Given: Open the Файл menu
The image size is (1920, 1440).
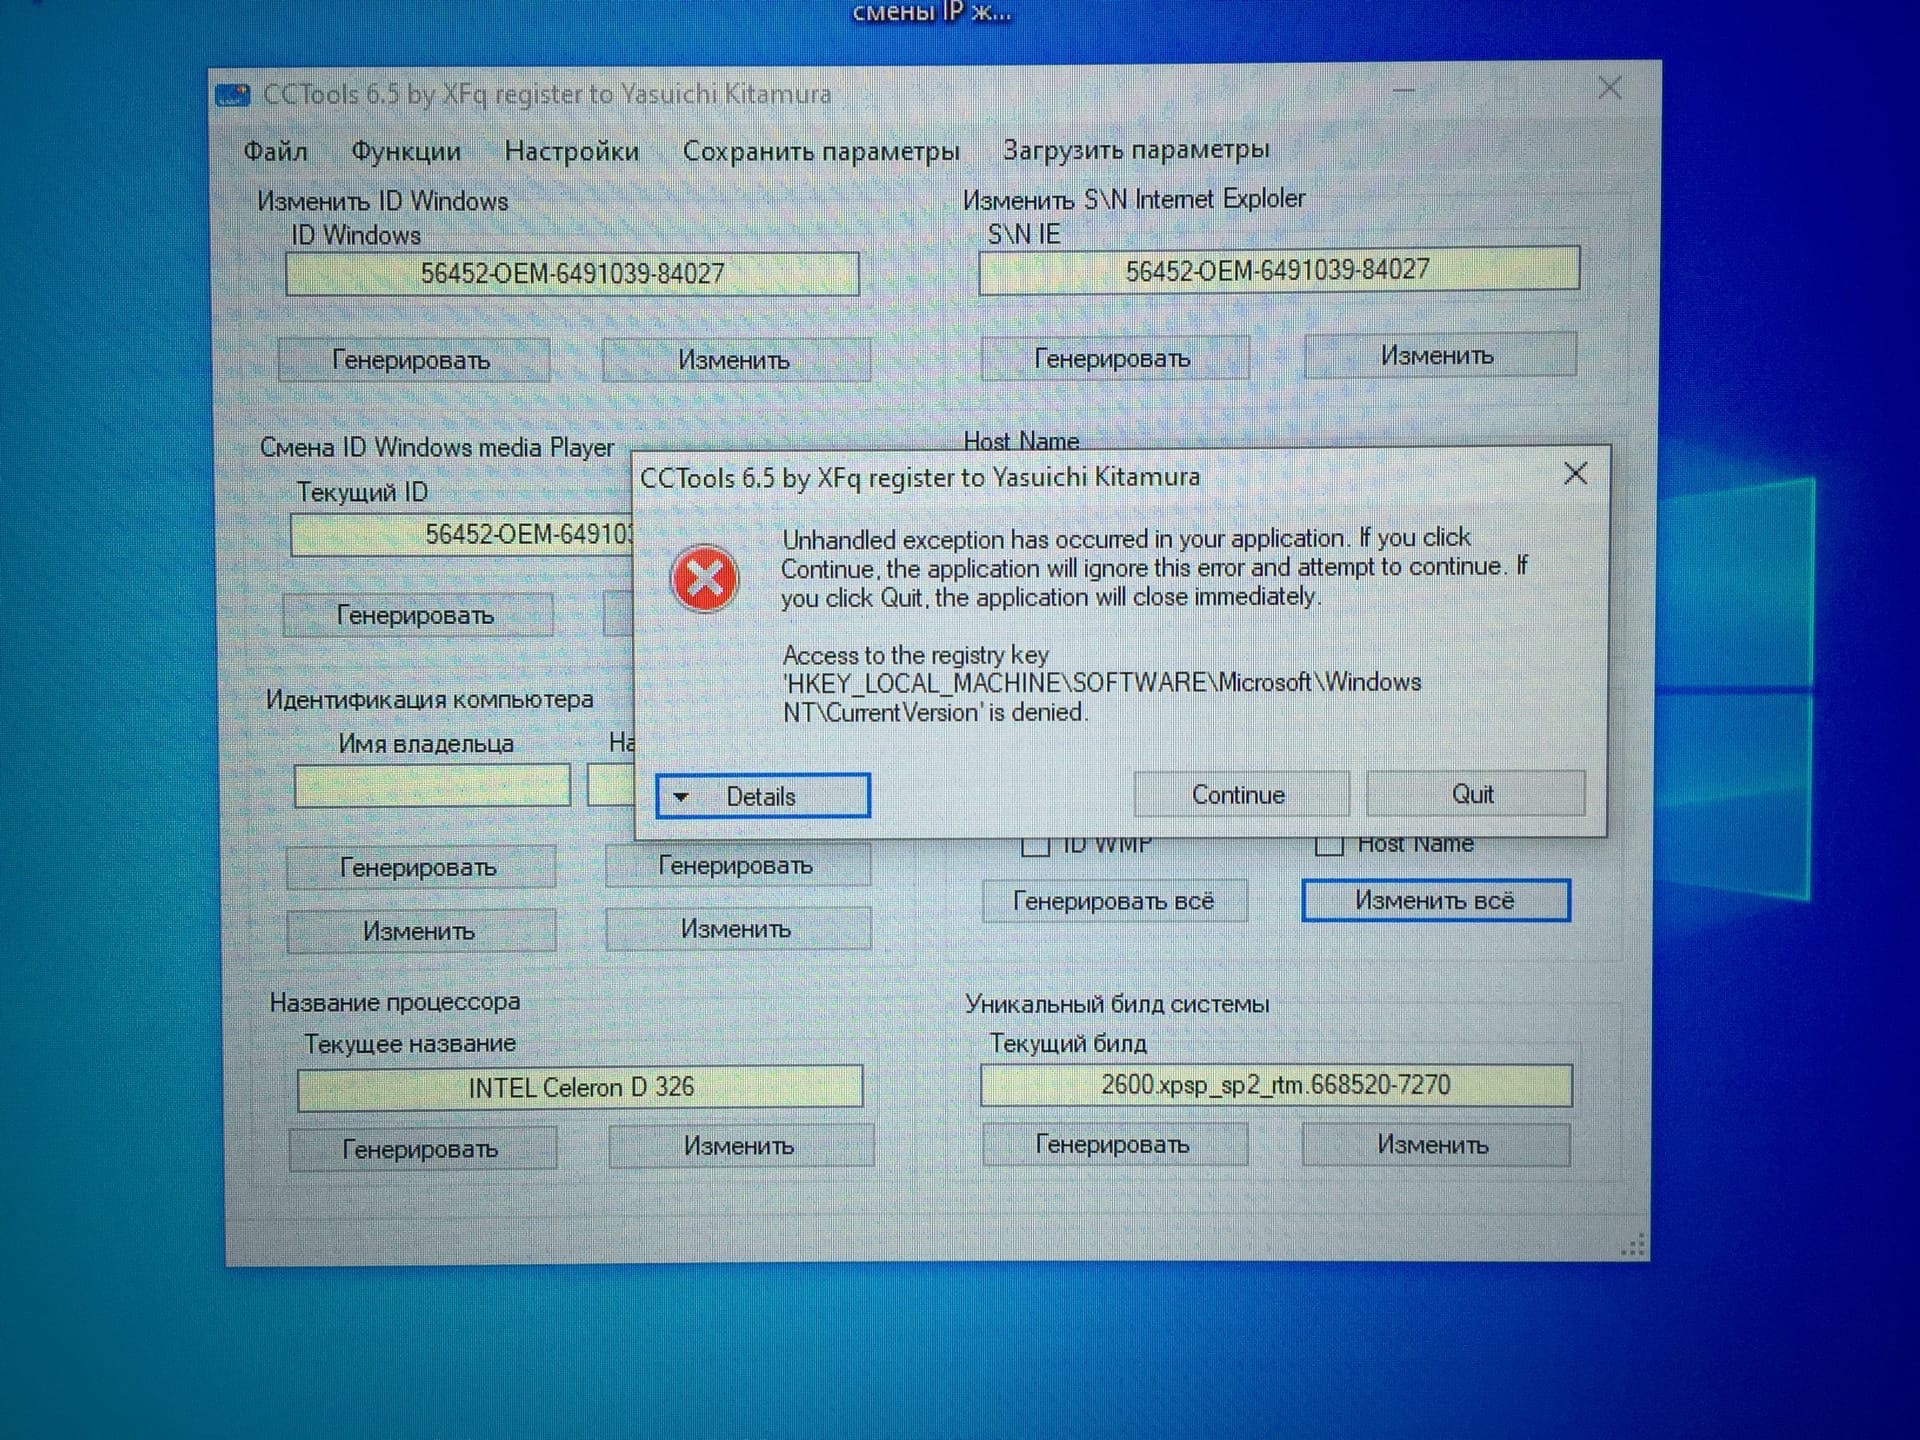Looking at the screenshot, I should [x=275, y=152].
